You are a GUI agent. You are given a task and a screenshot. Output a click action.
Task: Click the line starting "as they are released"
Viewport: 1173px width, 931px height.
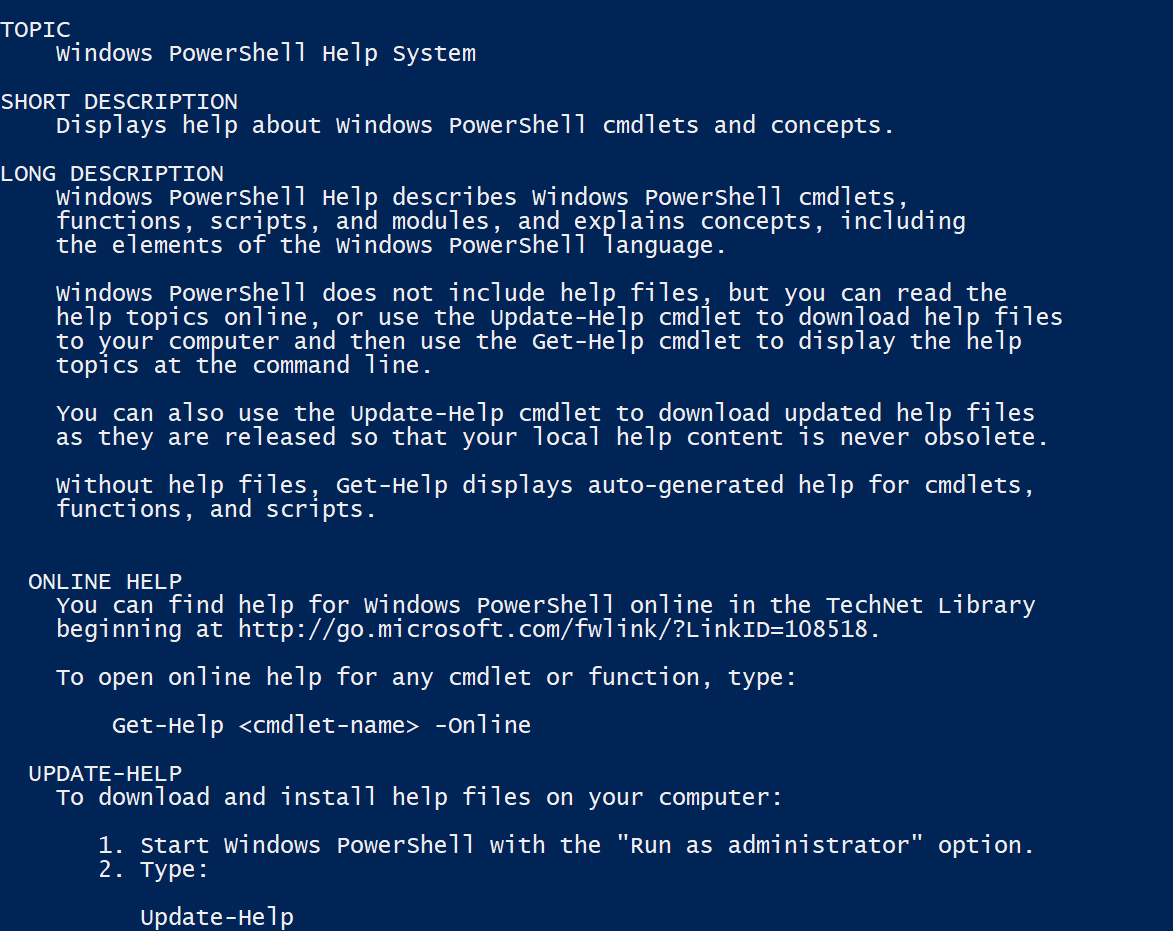[x=552, y=438]
